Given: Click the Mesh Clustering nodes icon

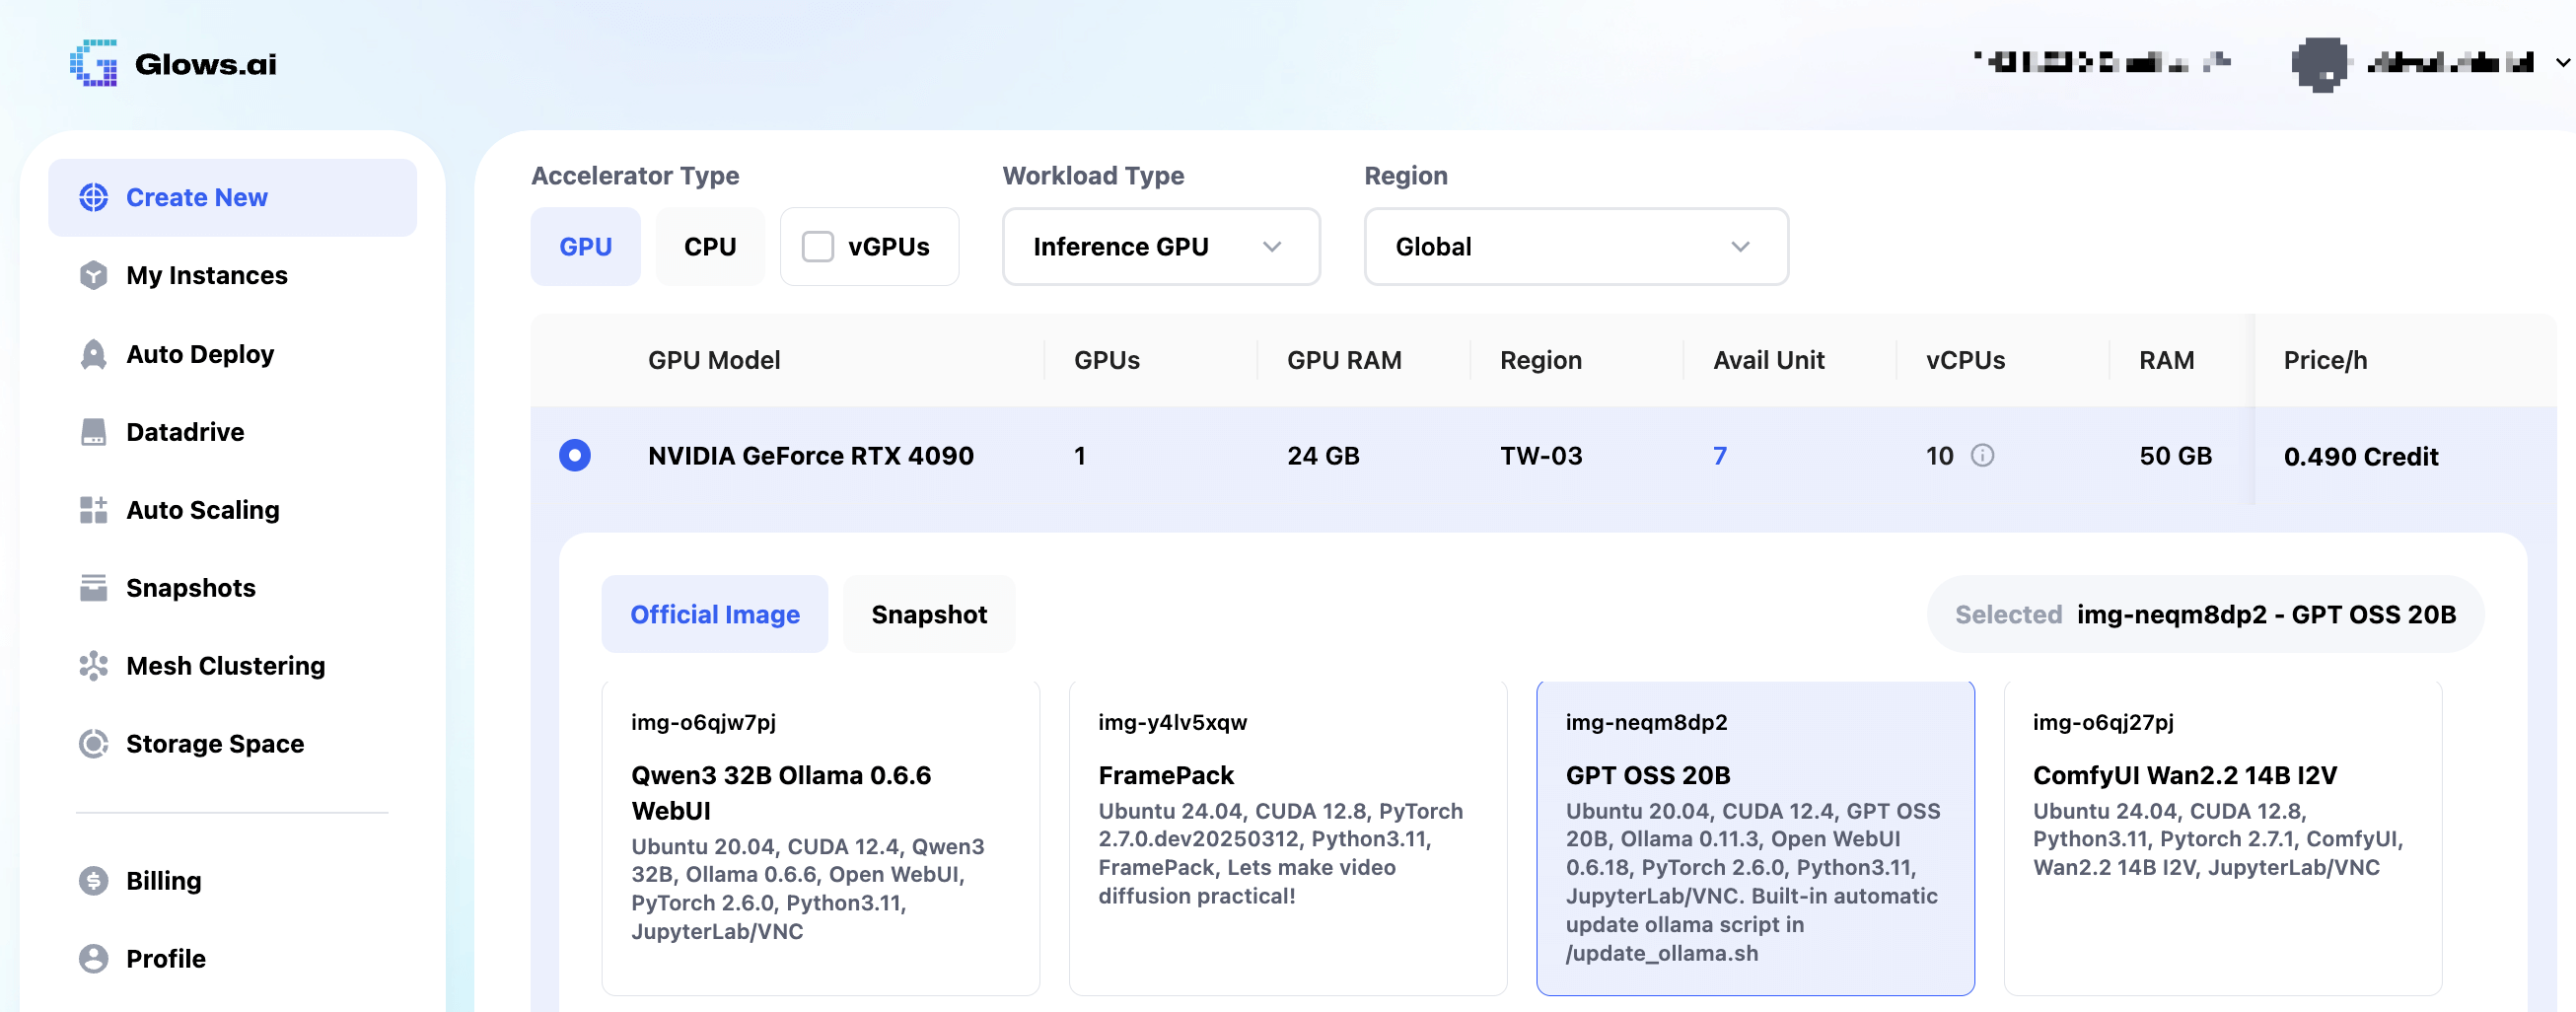Looking at the screenshot, I should tap(94, 666).
